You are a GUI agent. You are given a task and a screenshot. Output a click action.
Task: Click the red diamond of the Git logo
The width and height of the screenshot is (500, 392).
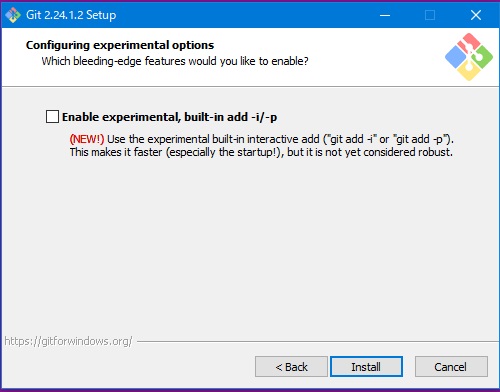469,42
